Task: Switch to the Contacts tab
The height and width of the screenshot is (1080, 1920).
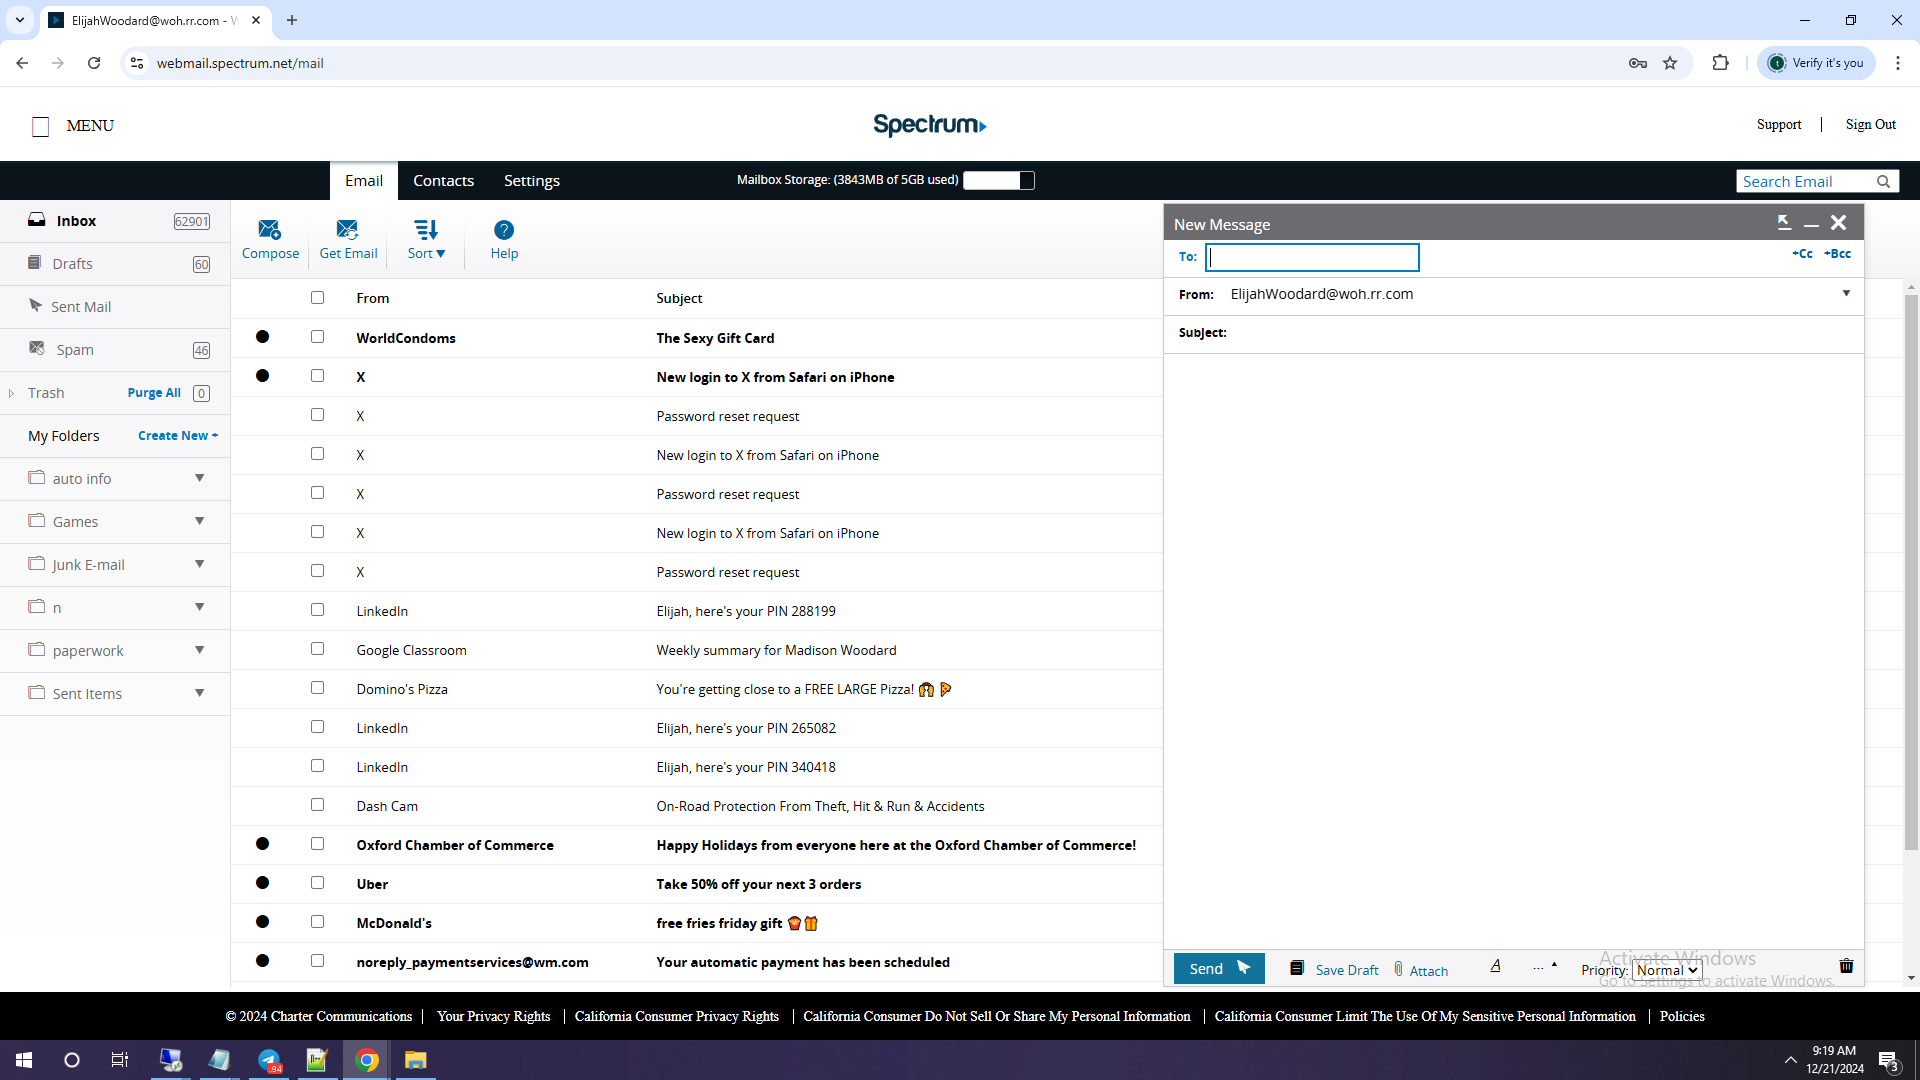Action: tap(443, 181)
